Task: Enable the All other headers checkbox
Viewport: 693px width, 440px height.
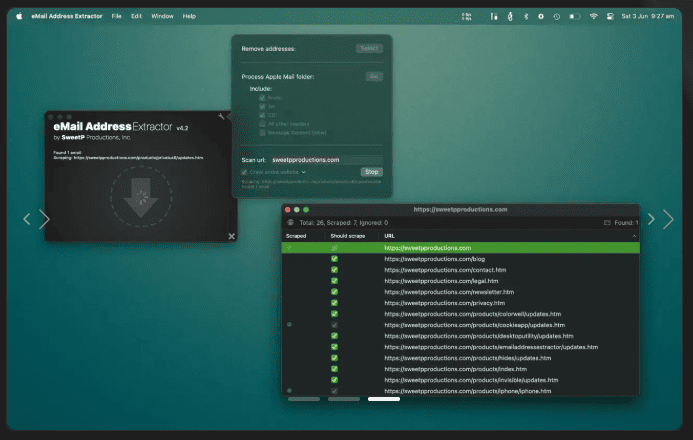Action: (263, 124)
